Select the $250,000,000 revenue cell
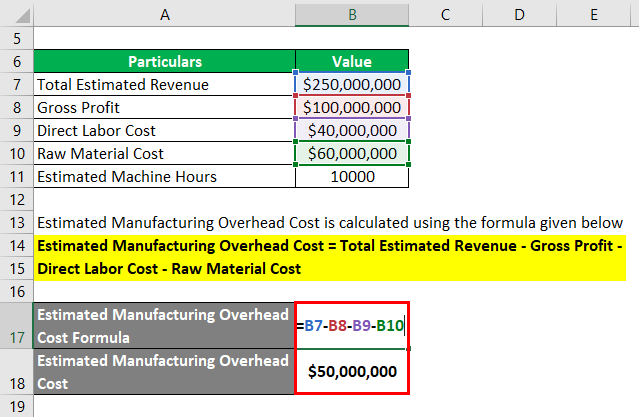639x417 pixels. (x=352, y=84)
